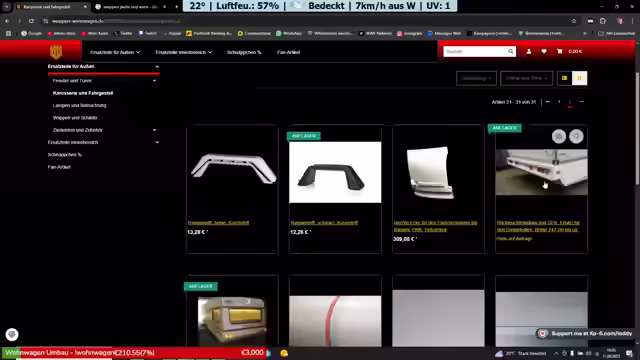This screenshot has width=640, height=360.
Task: Select Schnäppchen % in the sidebar
Action: 65,155
